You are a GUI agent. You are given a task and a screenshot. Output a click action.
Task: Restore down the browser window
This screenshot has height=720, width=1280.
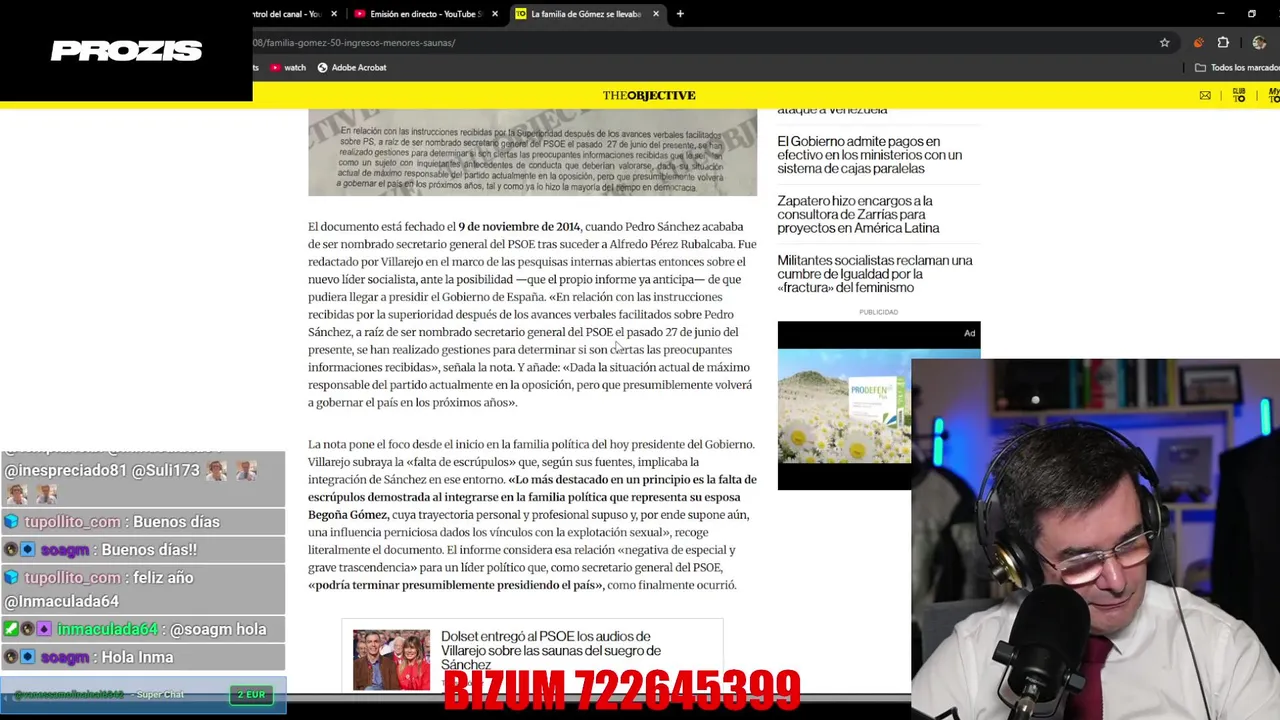(x=1252, y=14)
